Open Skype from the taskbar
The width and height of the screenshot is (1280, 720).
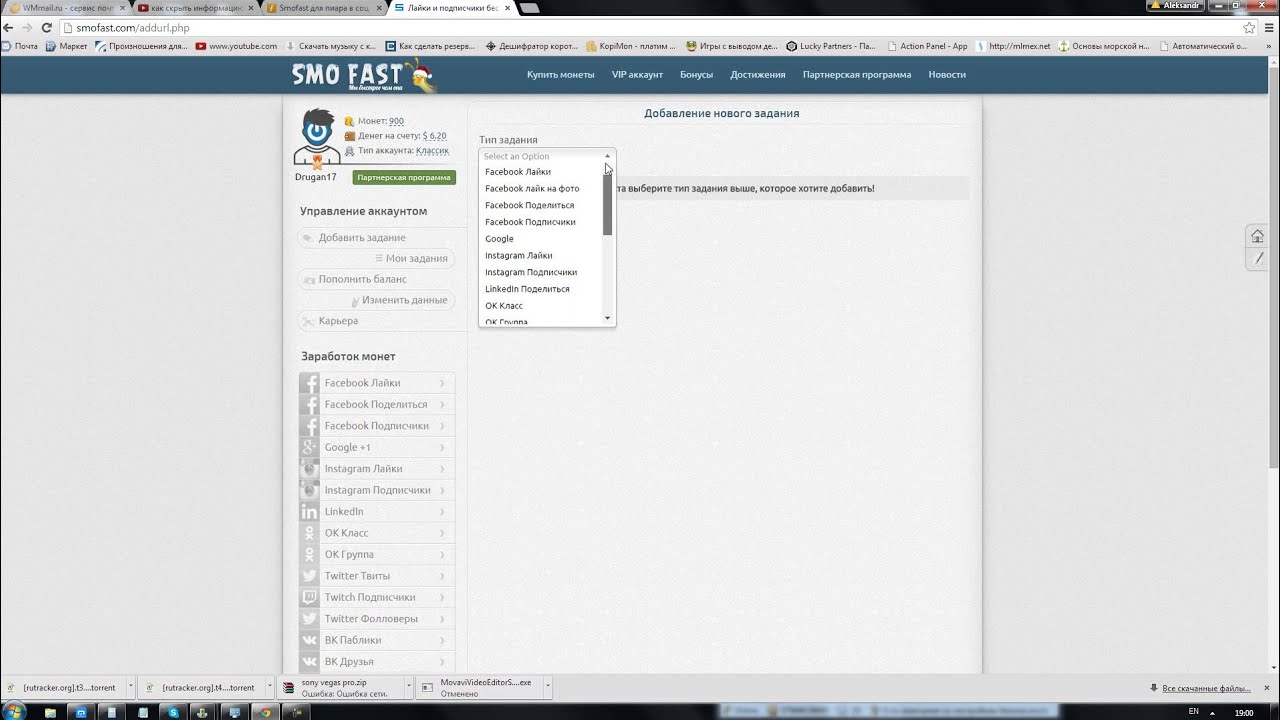[173, 712]
